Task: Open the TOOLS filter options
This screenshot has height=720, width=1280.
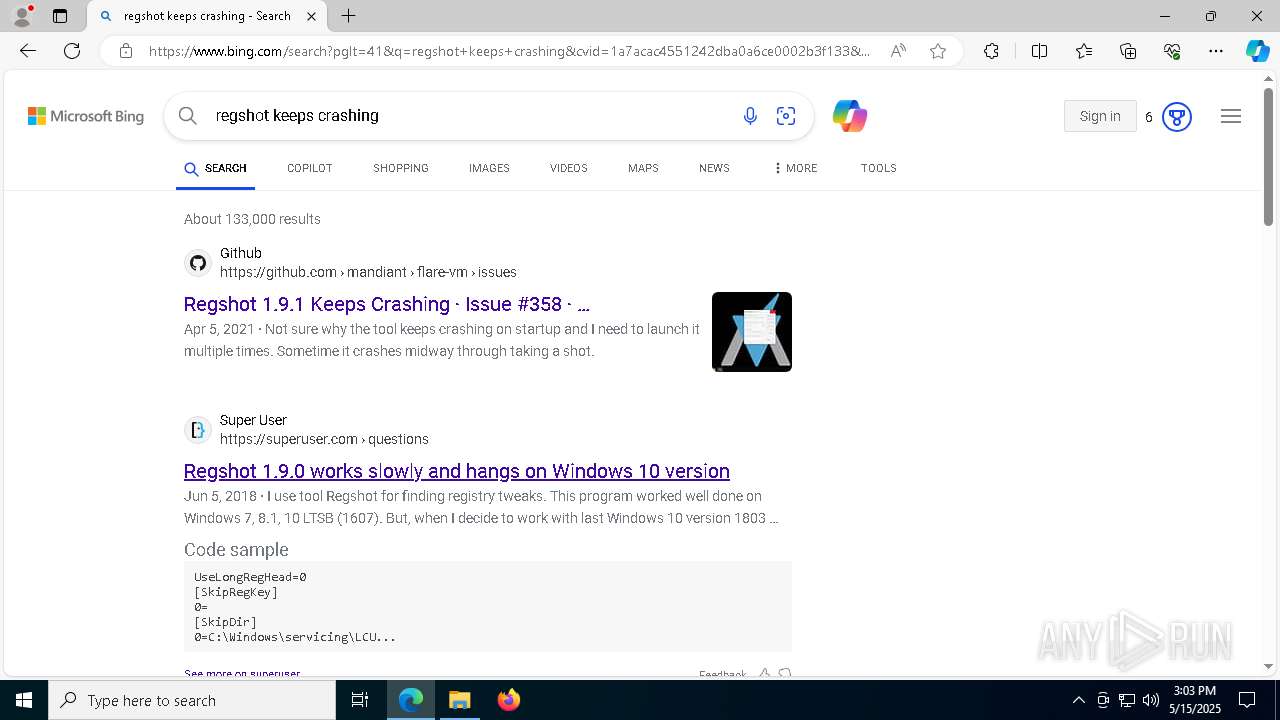Action: click(x=878, y=168)
